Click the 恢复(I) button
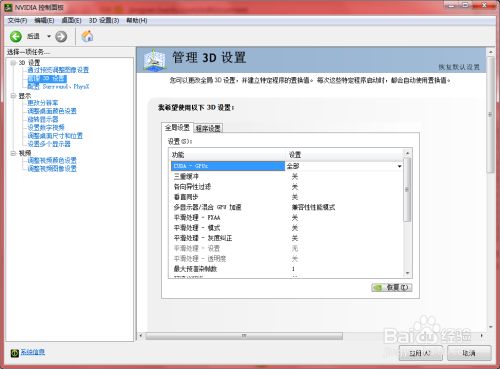 point(392,287)
